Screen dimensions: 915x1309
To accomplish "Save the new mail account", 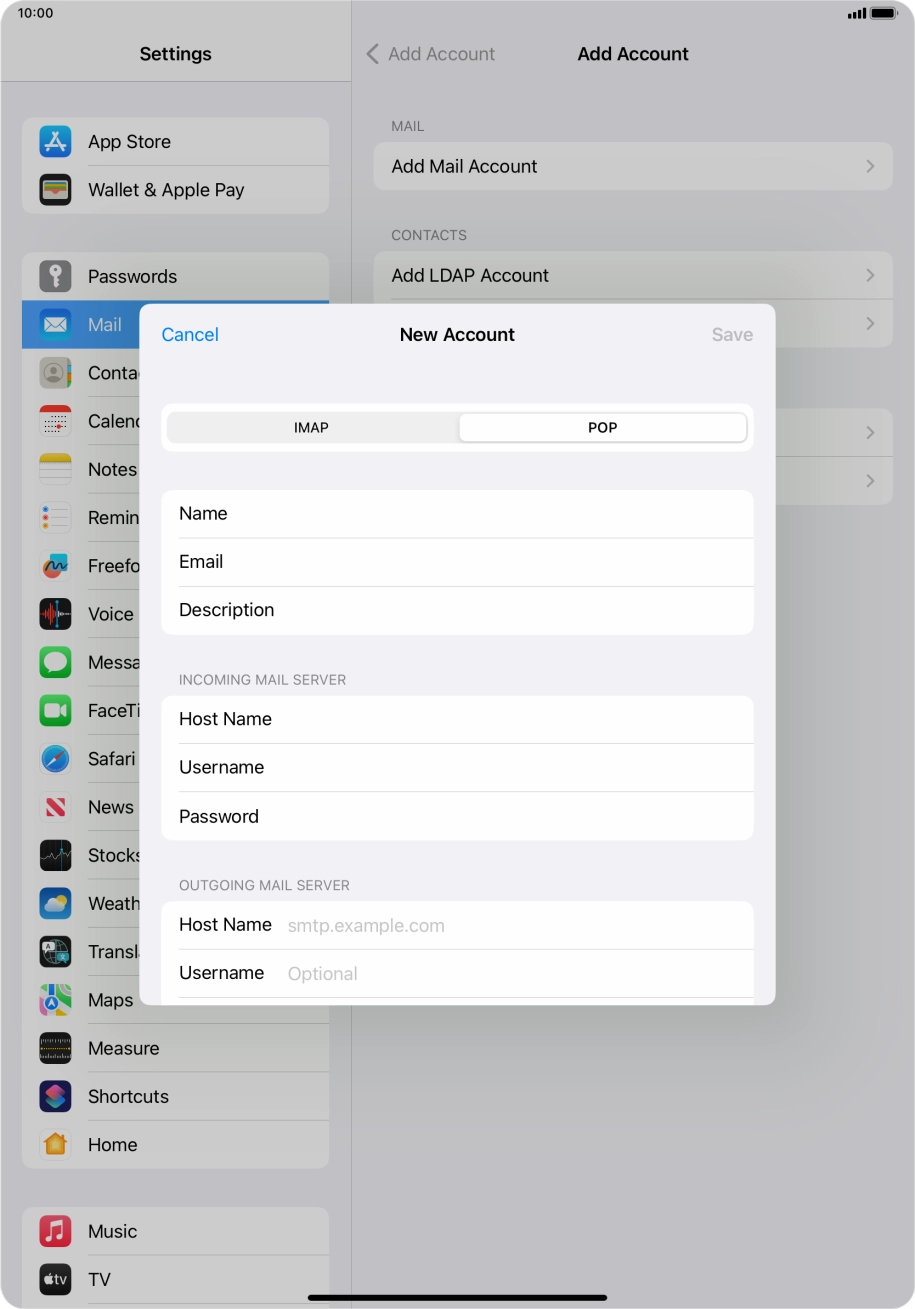I will pyautogui.click(x=731, y=334).
